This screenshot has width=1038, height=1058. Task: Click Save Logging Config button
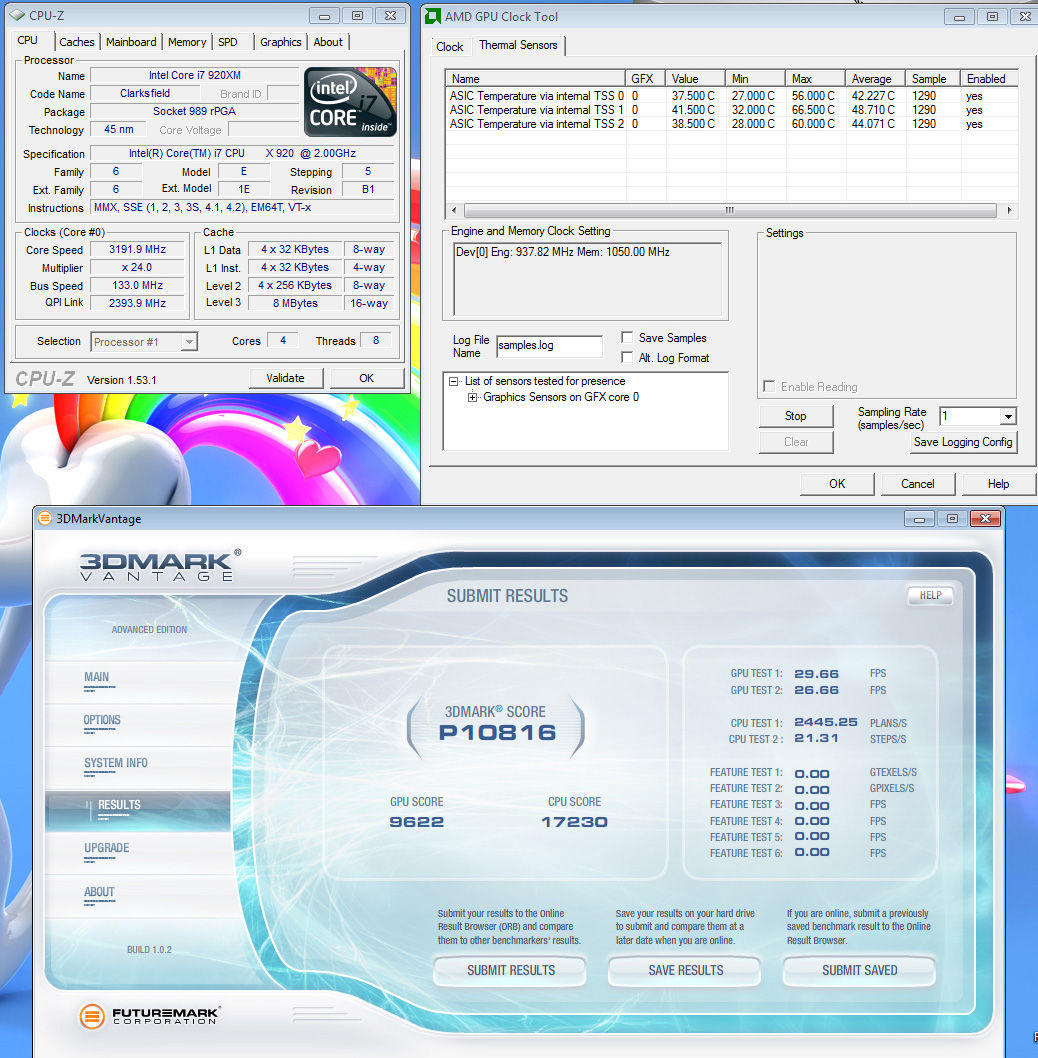point(963,442)
